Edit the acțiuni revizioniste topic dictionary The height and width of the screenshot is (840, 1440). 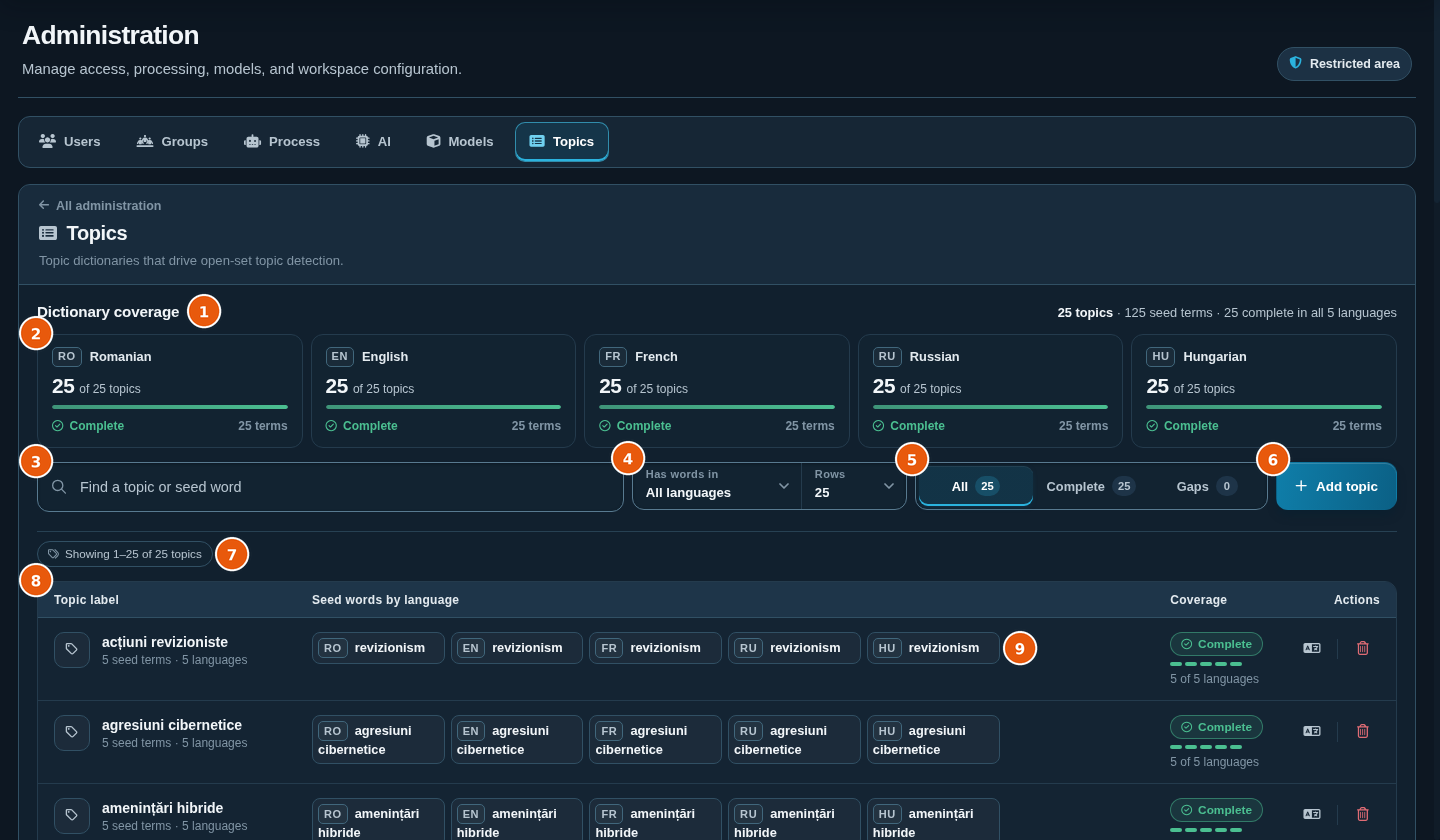(1312, 648)
